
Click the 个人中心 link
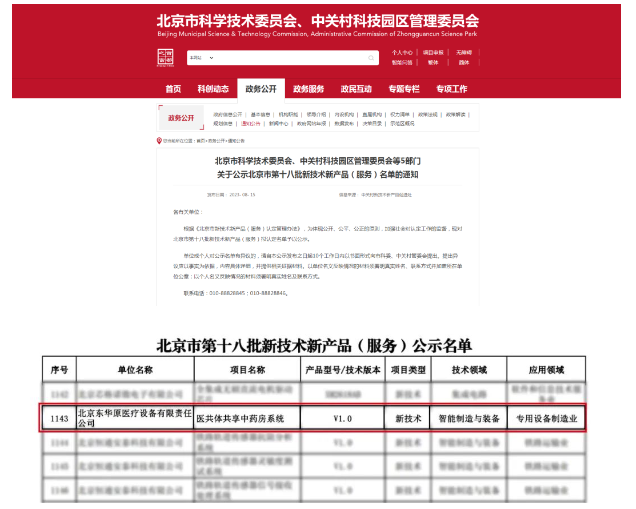coord(401,52)
